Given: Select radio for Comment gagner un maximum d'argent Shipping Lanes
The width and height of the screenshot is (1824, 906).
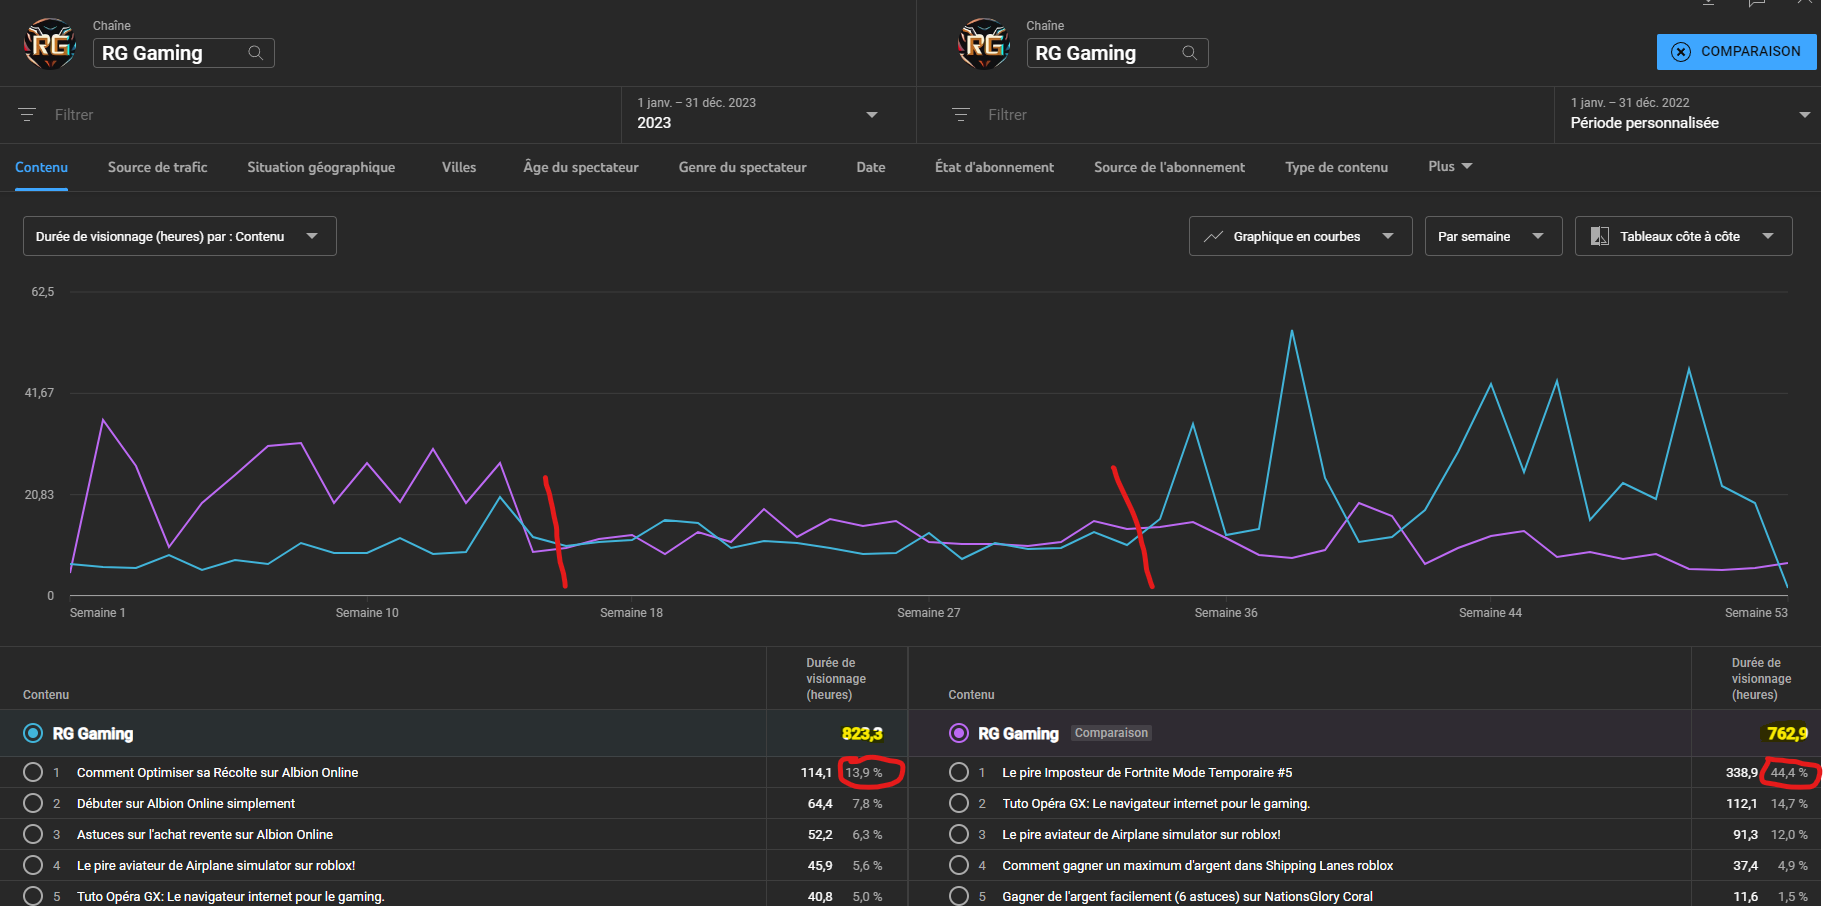Looking at the screenshot, I should tap(959, 865).
